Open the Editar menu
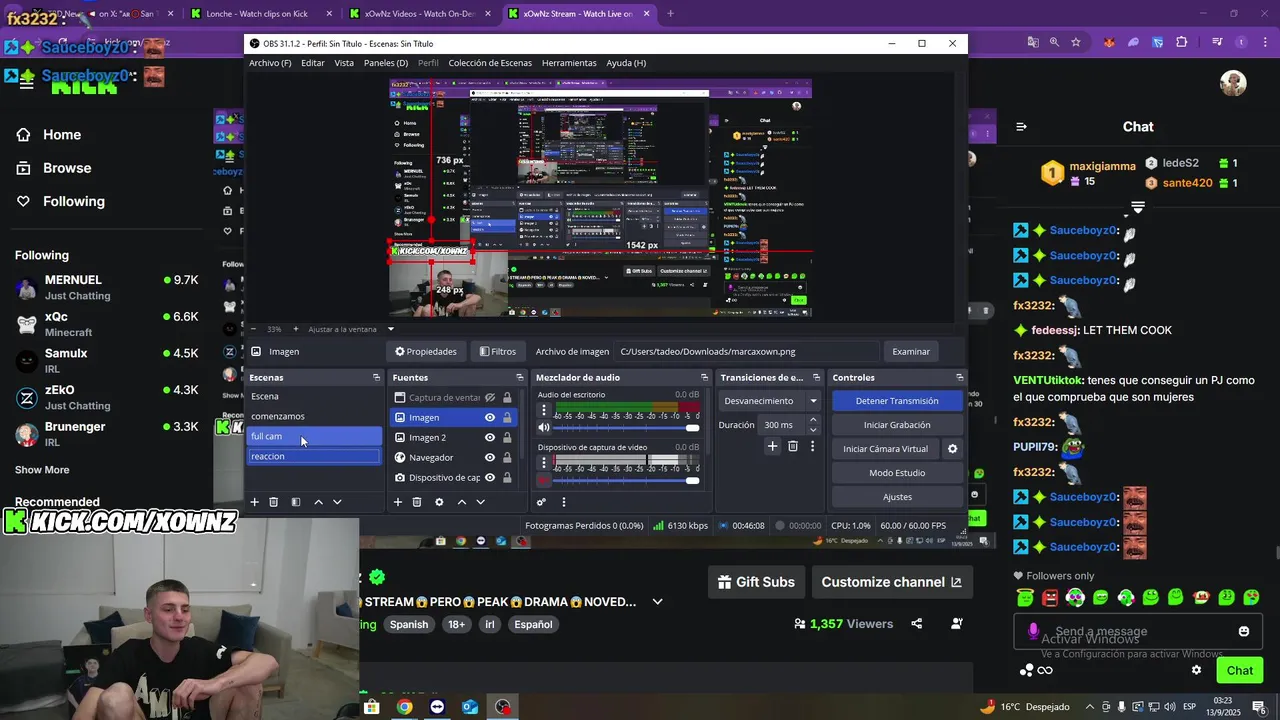The image size is (1280, 720). [x=313, y=63]
